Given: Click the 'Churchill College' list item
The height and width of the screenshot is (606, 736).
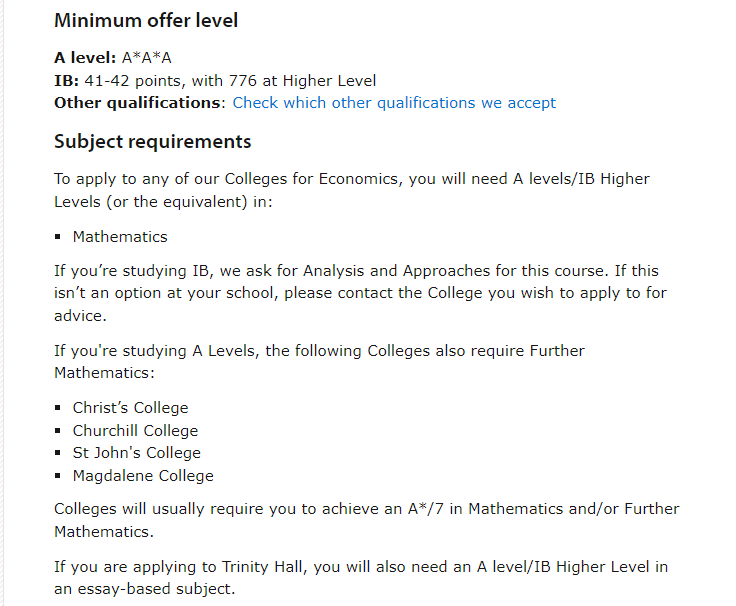Looking at the screenshot, I should point(135,430).
